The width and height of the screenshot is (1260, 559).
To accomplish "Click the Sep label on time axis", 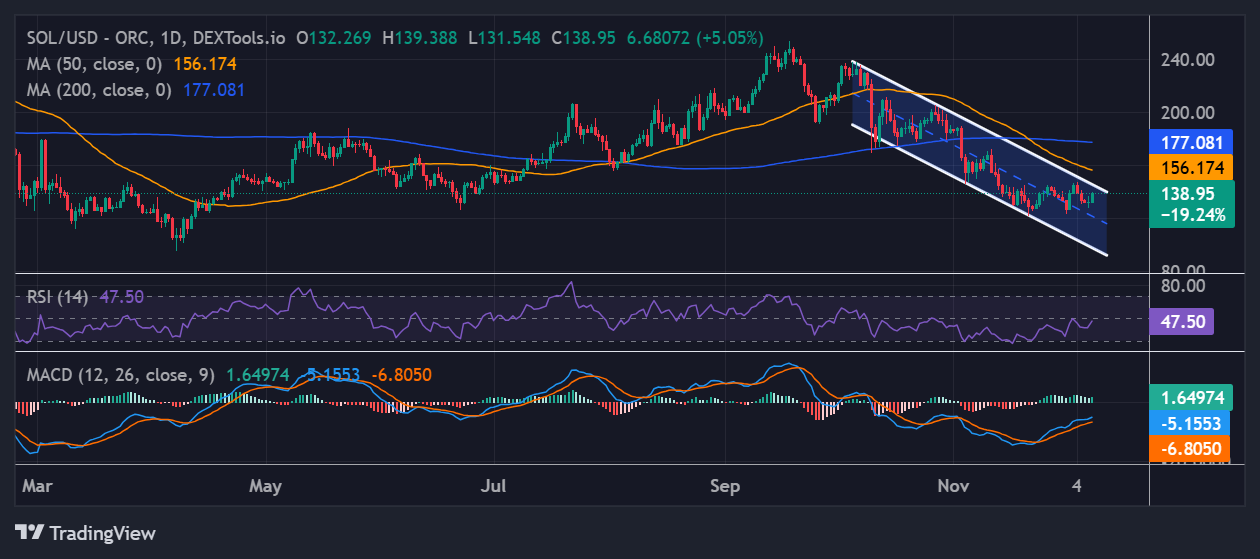I will coord(725,486).
